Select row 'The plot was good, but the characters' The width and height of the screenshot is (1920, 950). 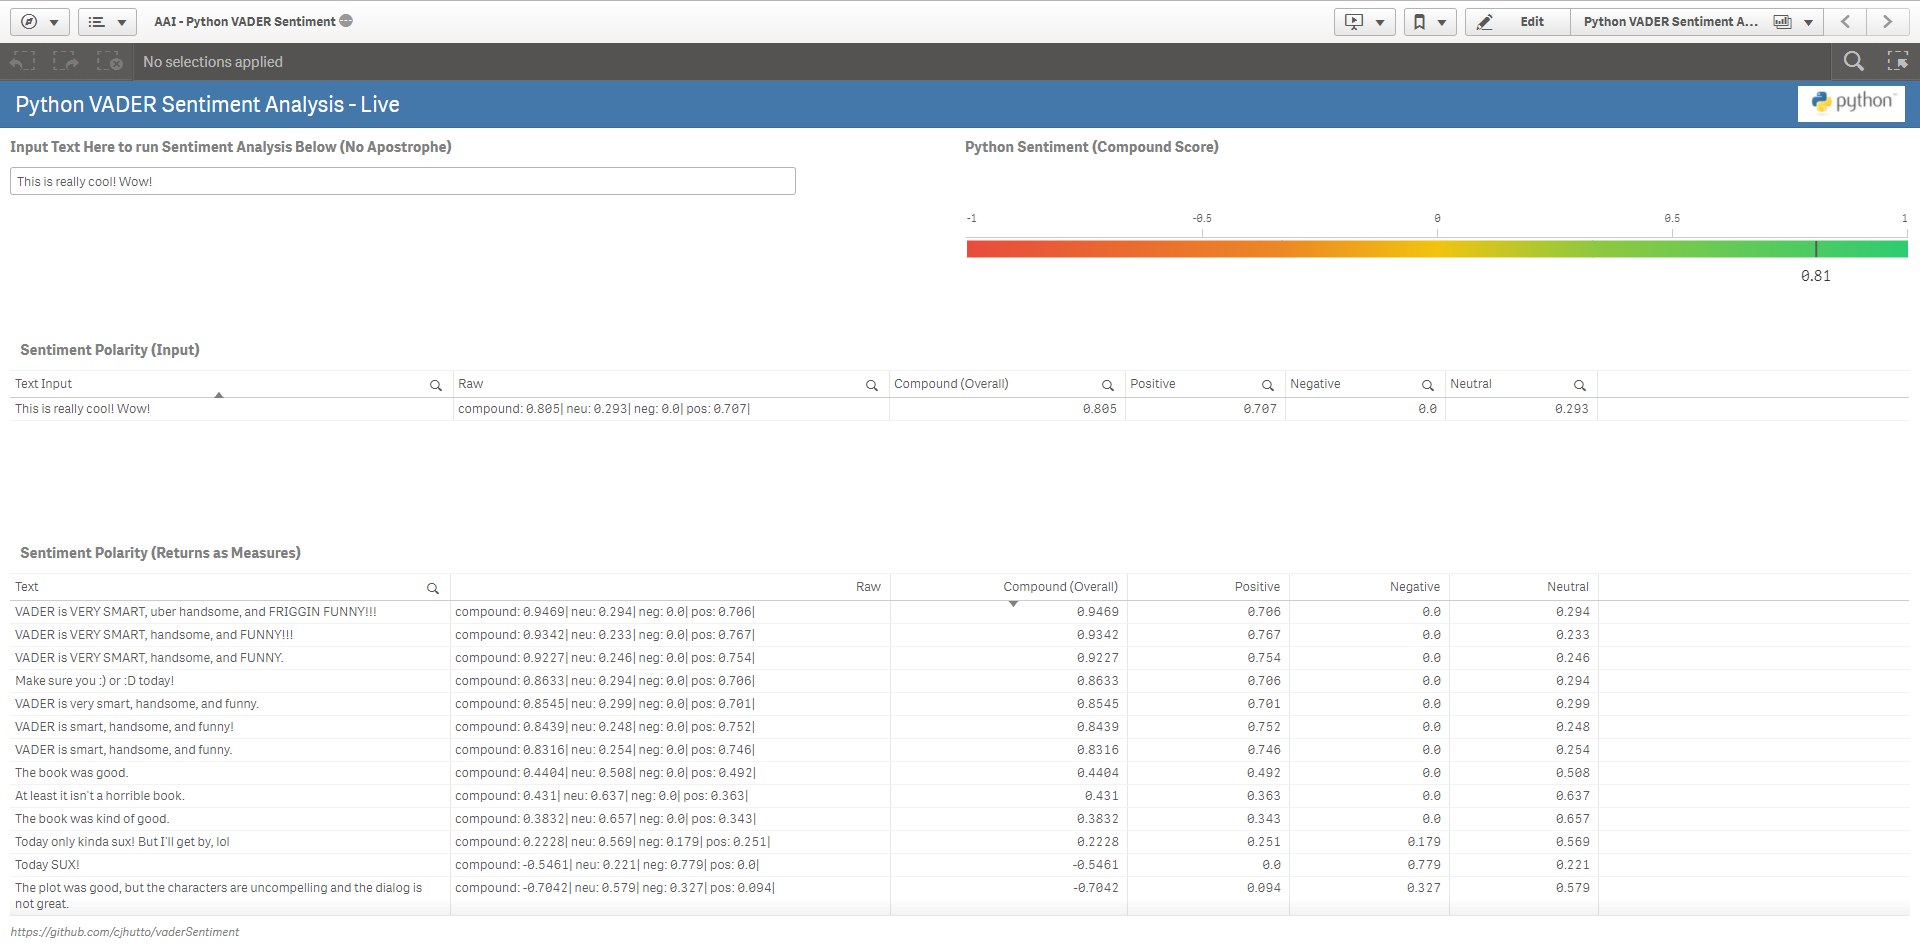coord(230,896)
